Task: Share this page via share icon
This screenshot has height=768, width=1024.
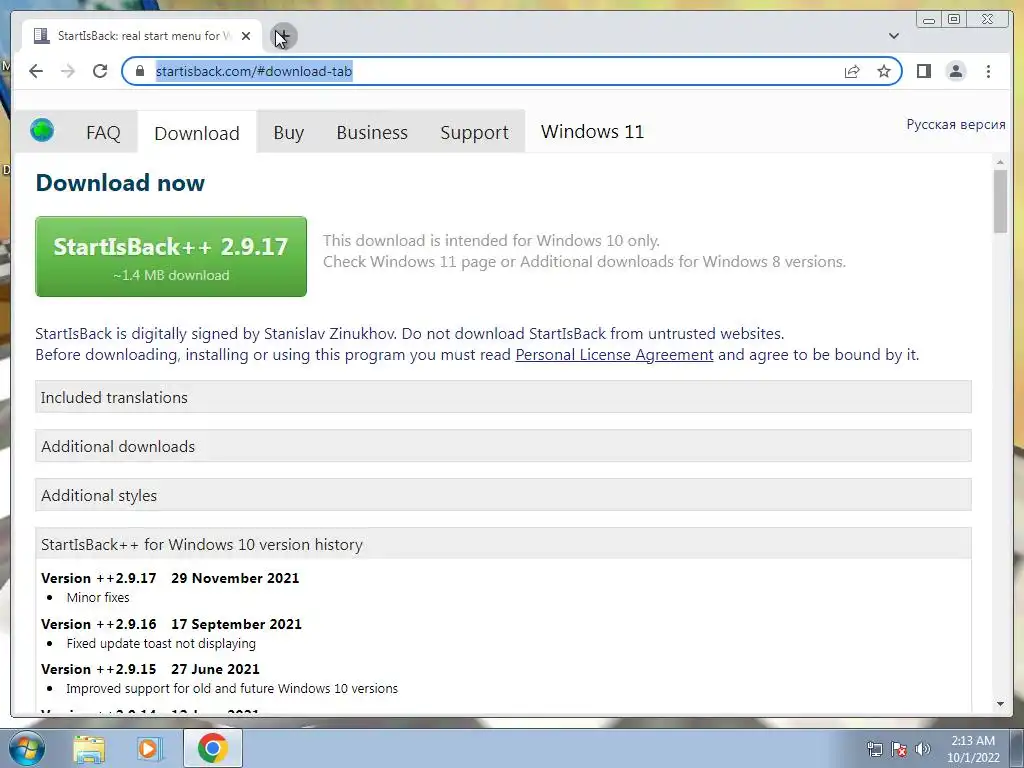Action: pos(852,71)
